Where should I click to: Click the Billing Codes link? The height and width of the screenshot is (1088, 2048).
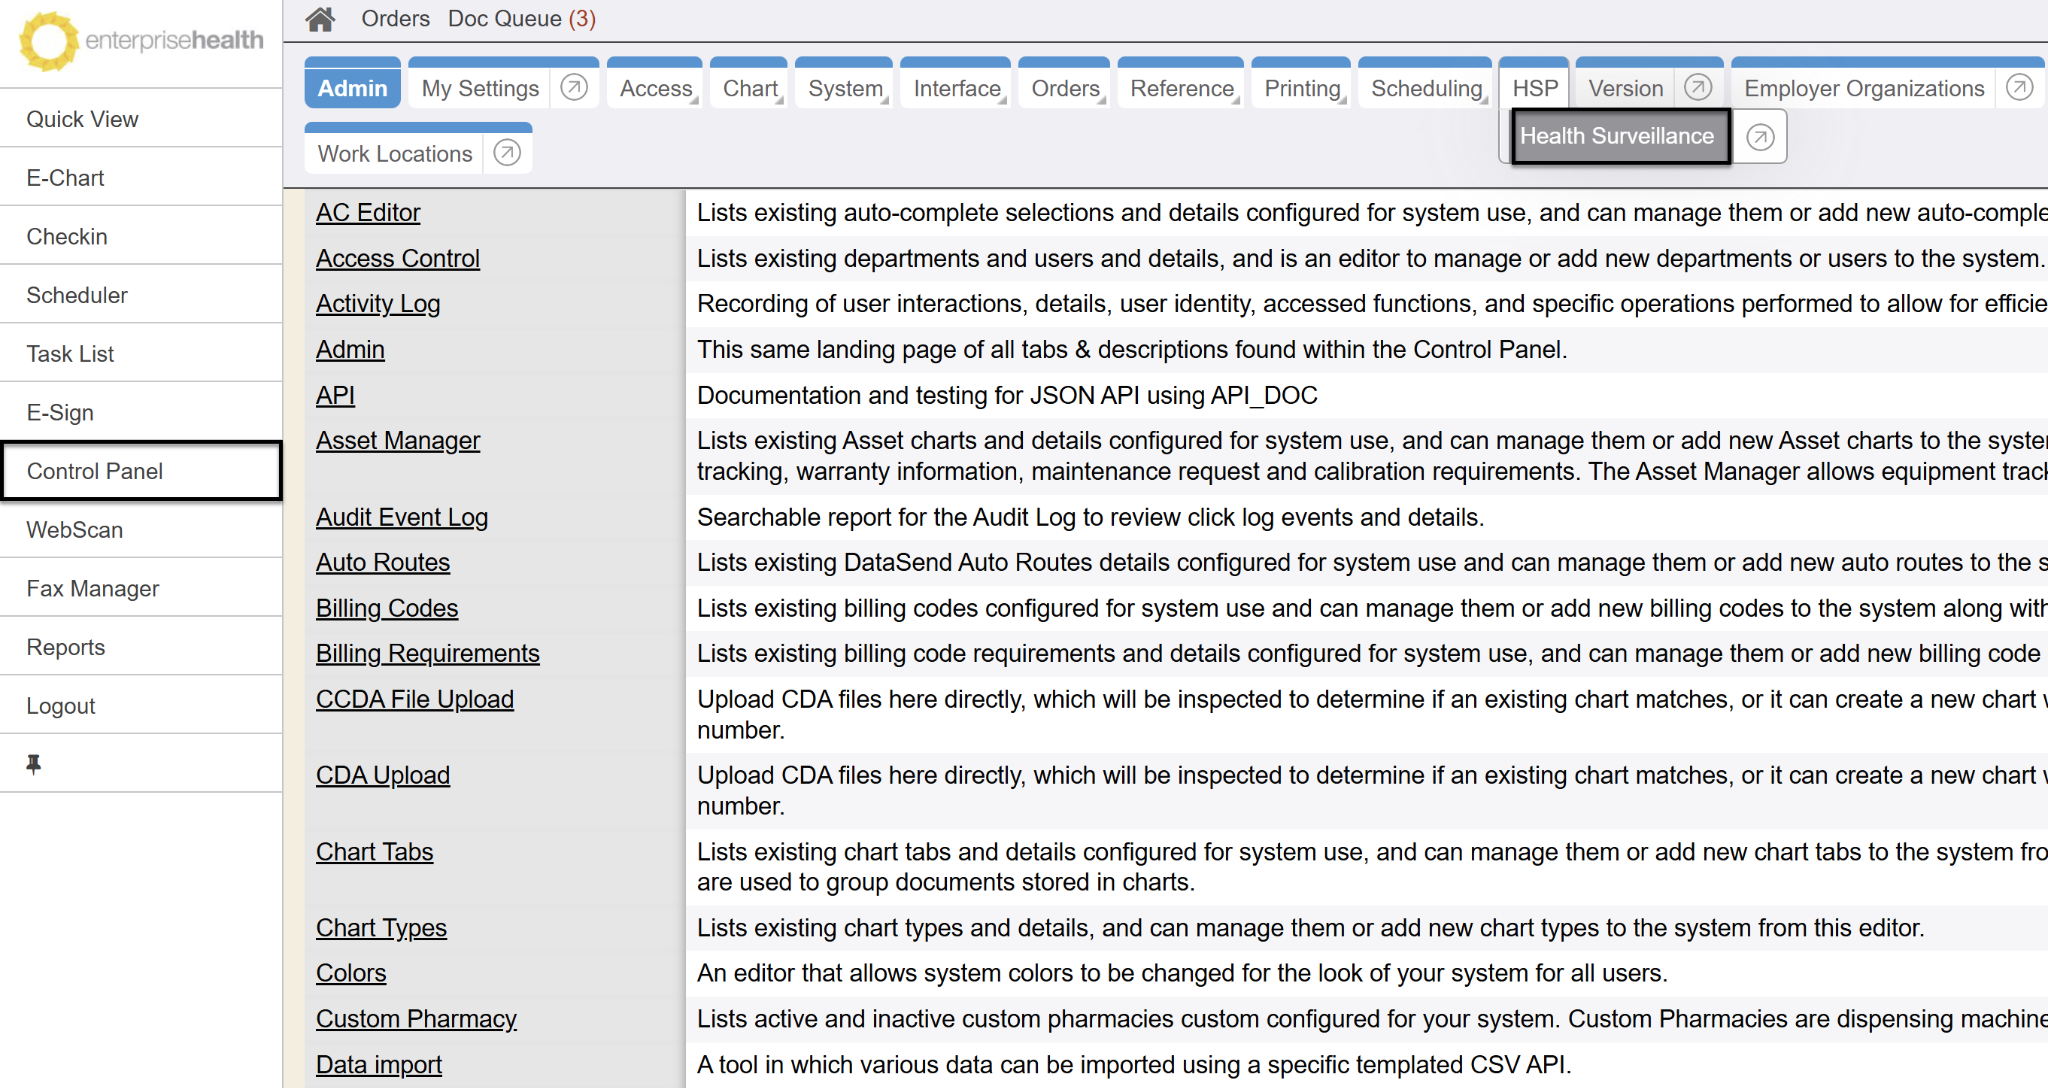[386, 609]
